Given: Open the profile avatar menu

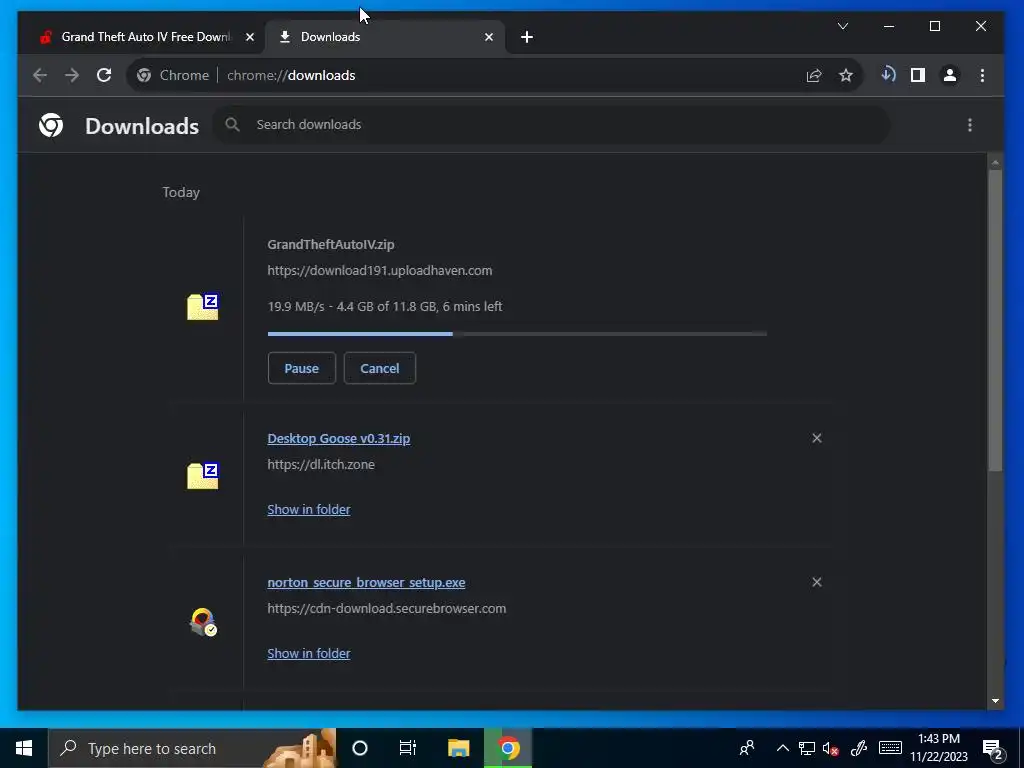Looking at the screenshot, I should tap(950, 75).
